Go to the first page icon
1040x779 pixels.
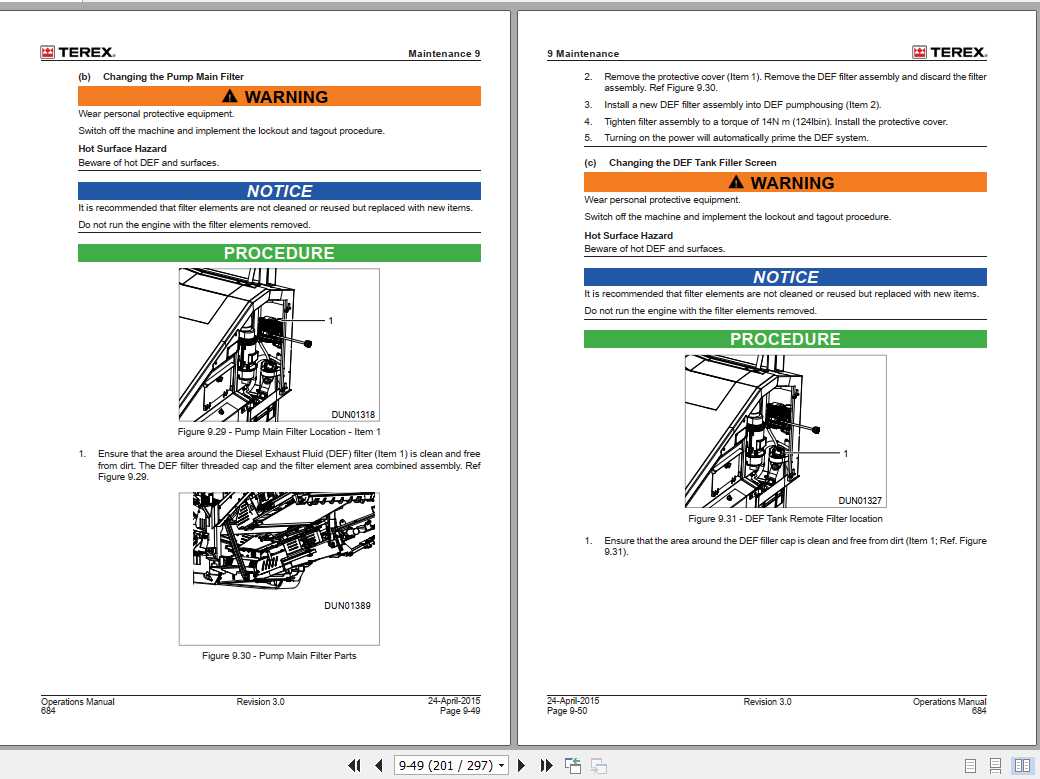354,765
